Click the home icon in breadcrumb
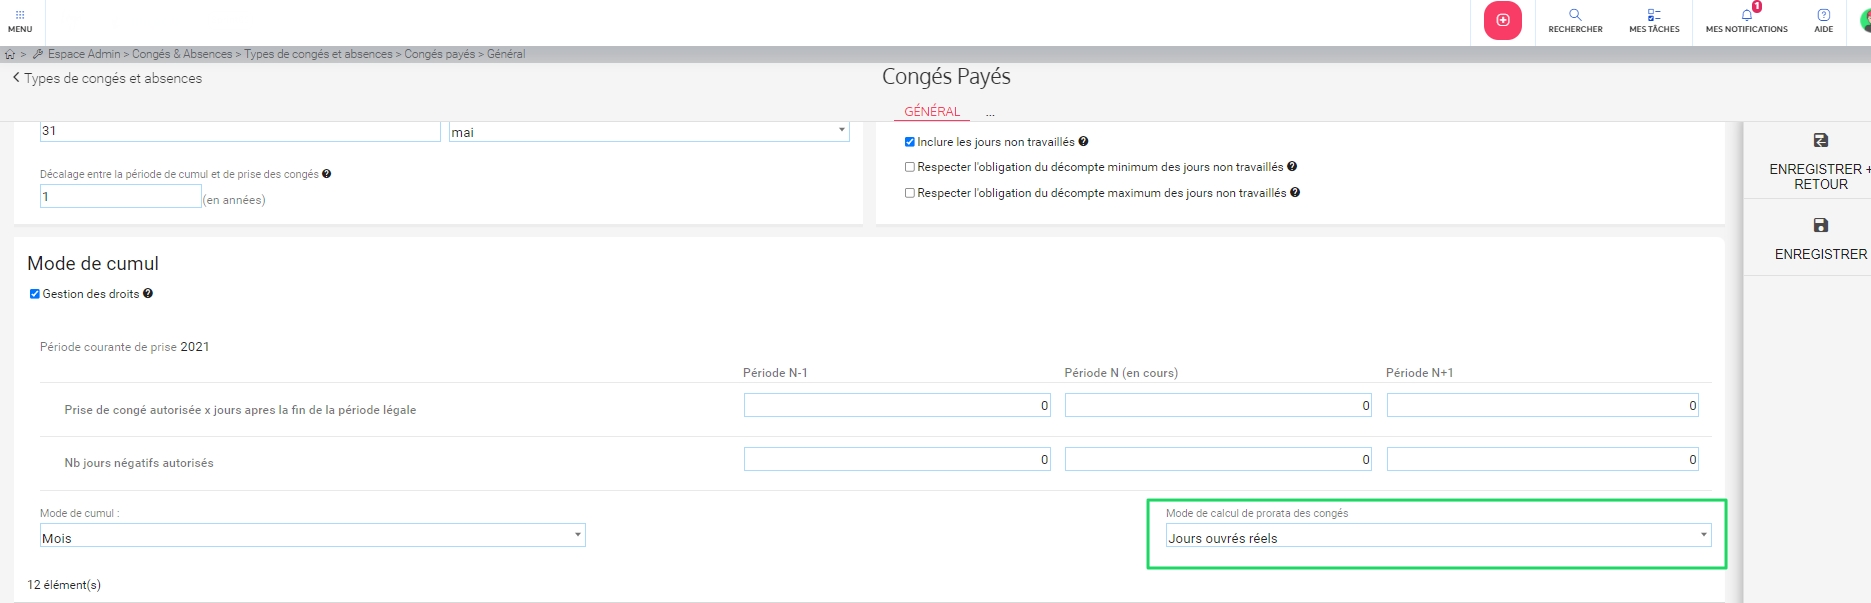Viewport: 1871px width, 603px height. pyautogui.click(x=10, y=55)
